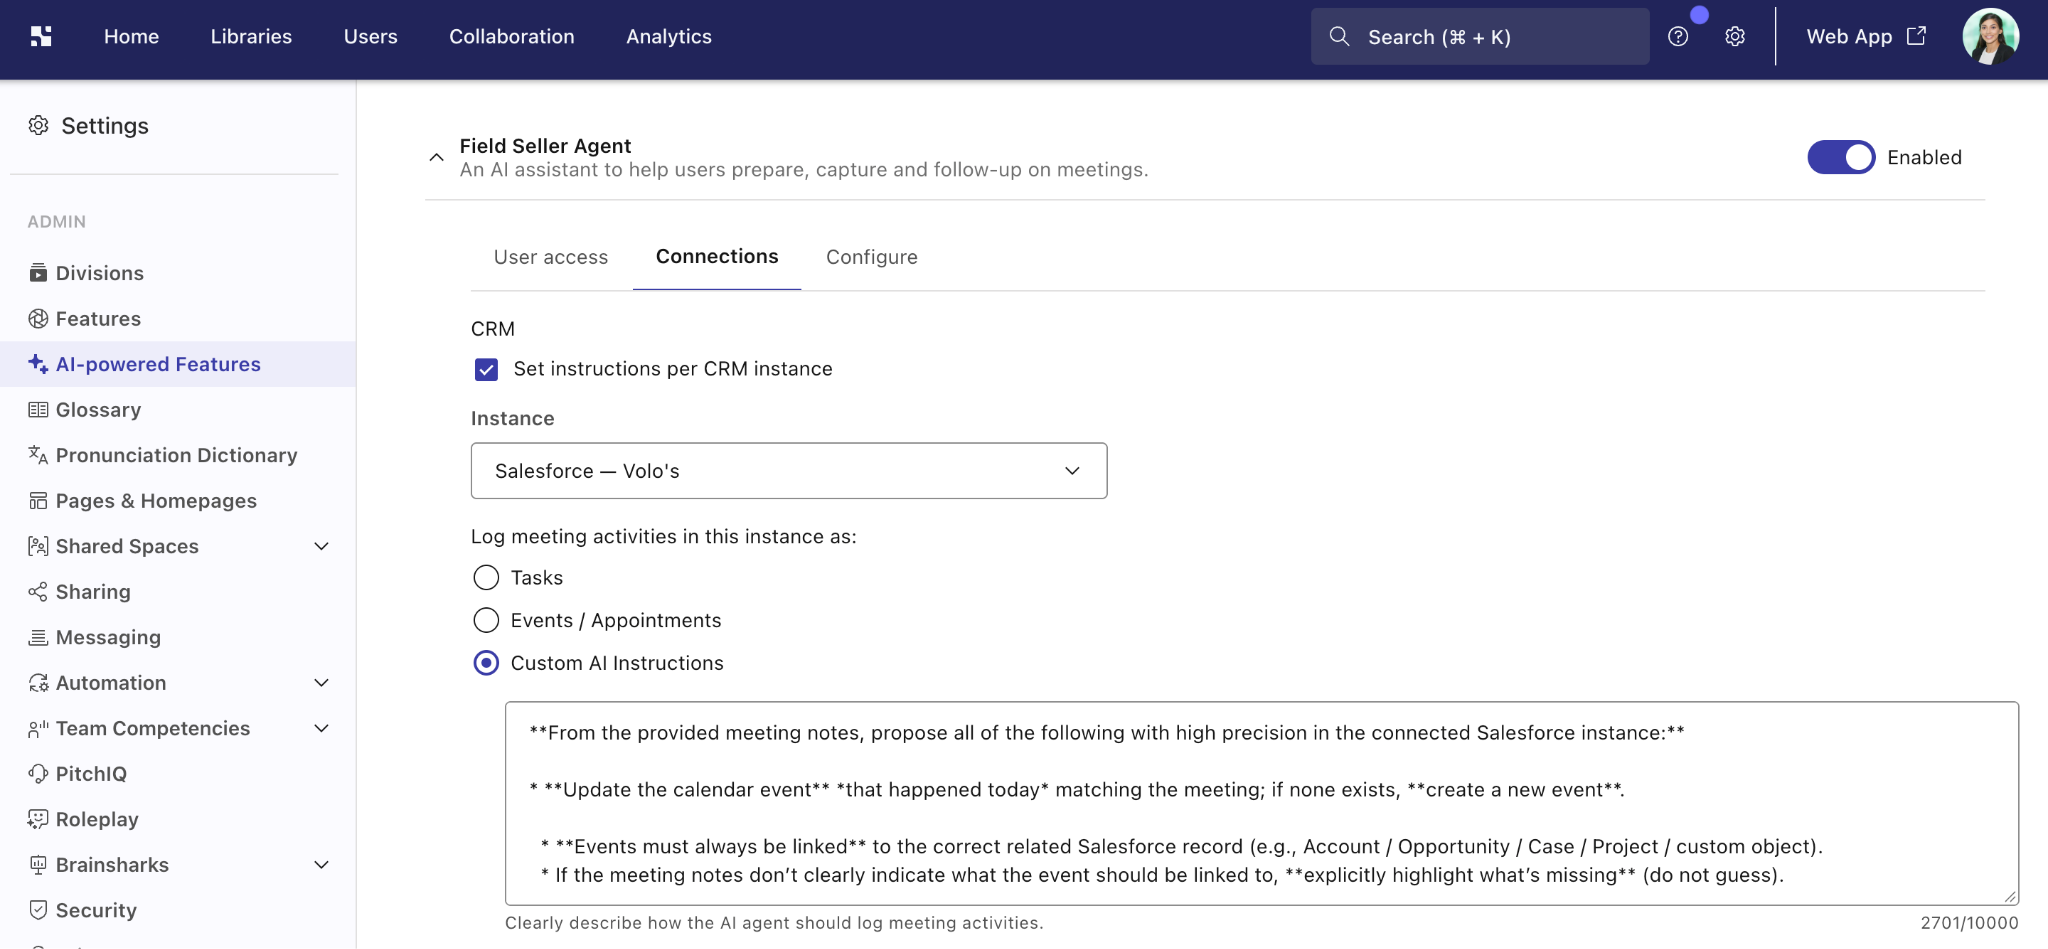The image size is (2048, 949).
Task: Expand the Automation submenu chevron
Action: pos(322,682)
